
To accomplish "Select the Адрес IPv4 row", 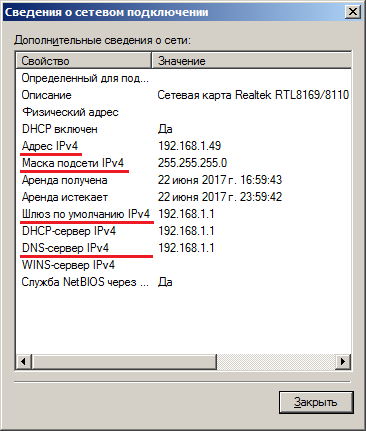I will (184, 146).
